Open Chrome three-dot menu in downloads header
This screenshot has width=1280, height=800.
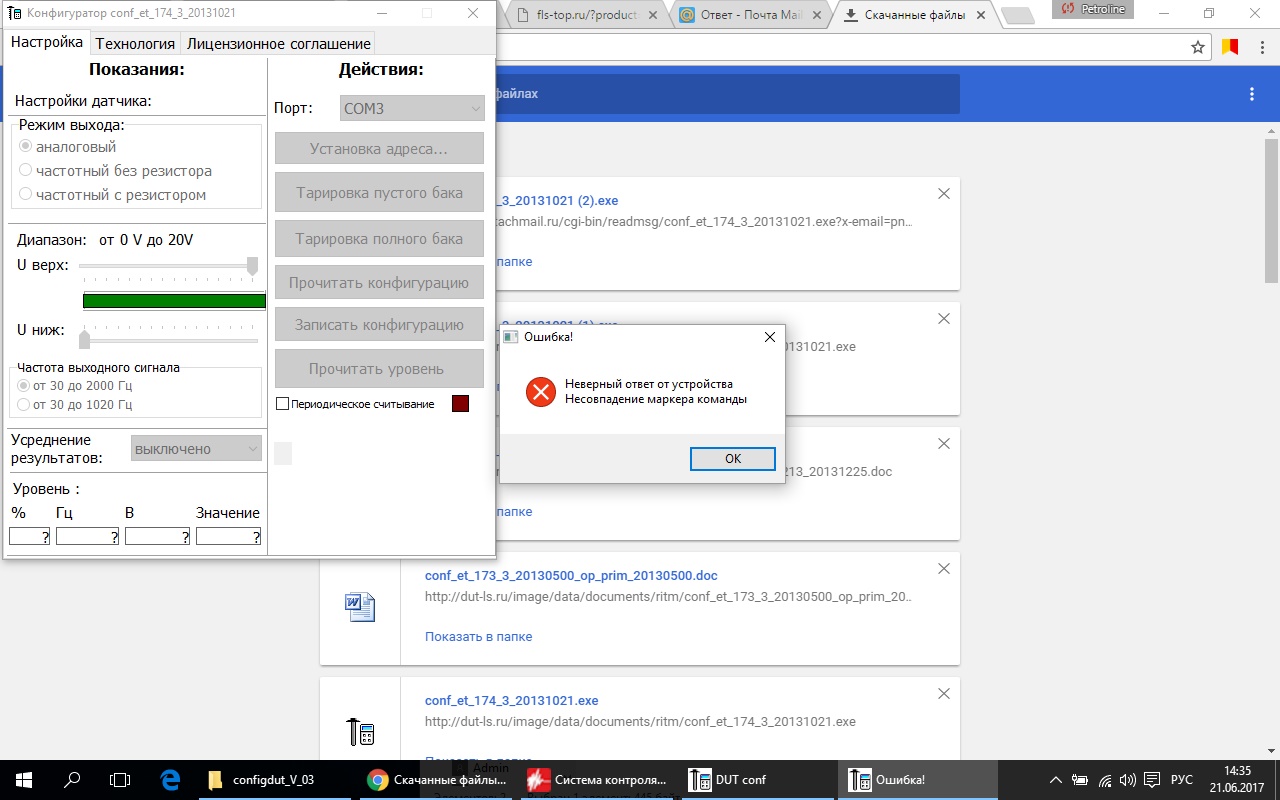1251,94
